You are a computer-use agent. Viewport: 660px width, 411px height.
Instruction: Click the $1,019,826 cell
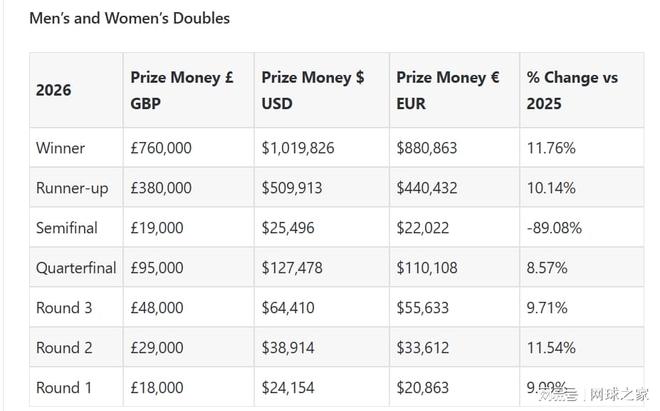click(298, 148)
